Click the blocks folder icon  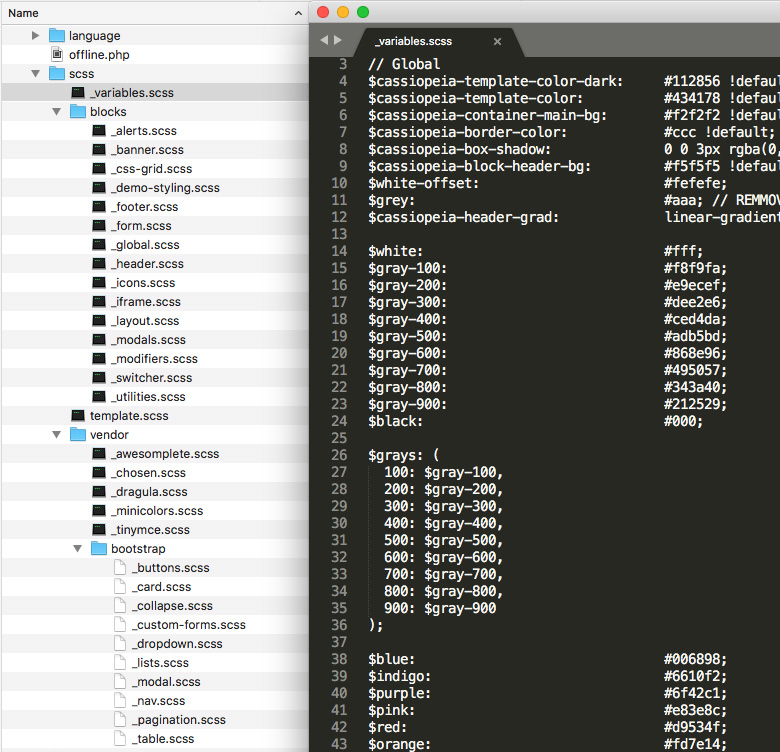[78, 111]
